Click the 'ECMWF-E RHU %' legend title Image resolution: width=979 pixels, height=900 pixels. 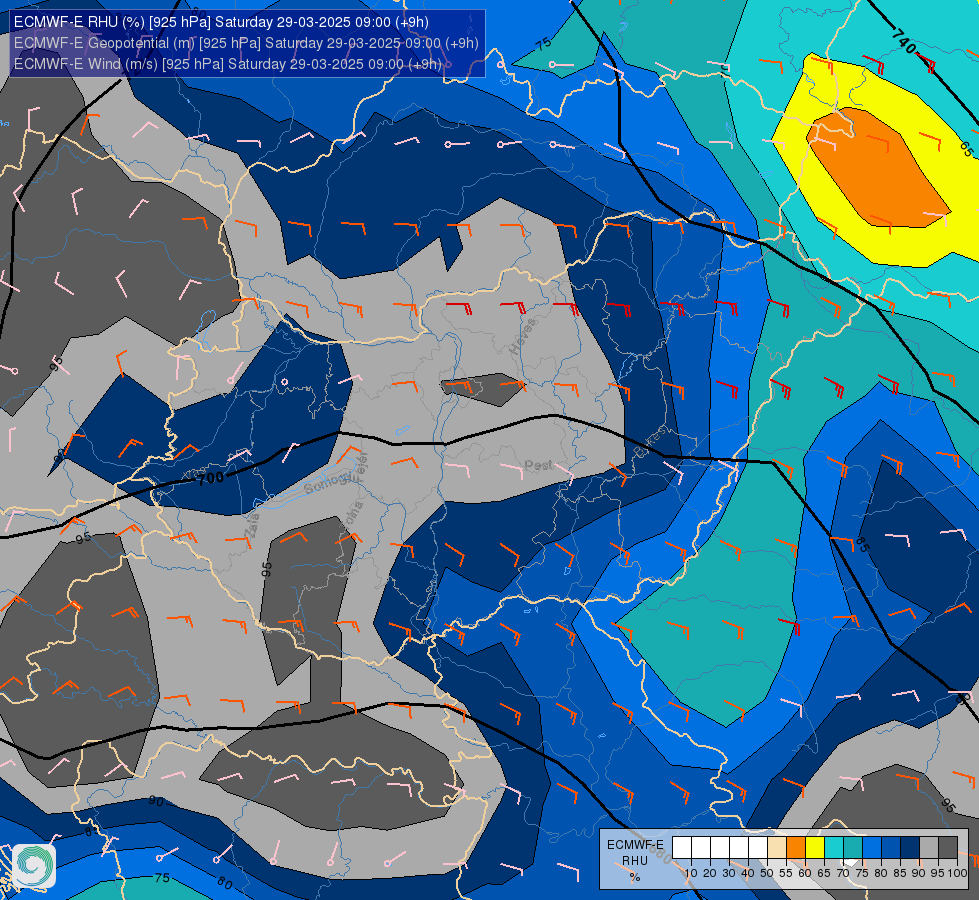(635, 861)
